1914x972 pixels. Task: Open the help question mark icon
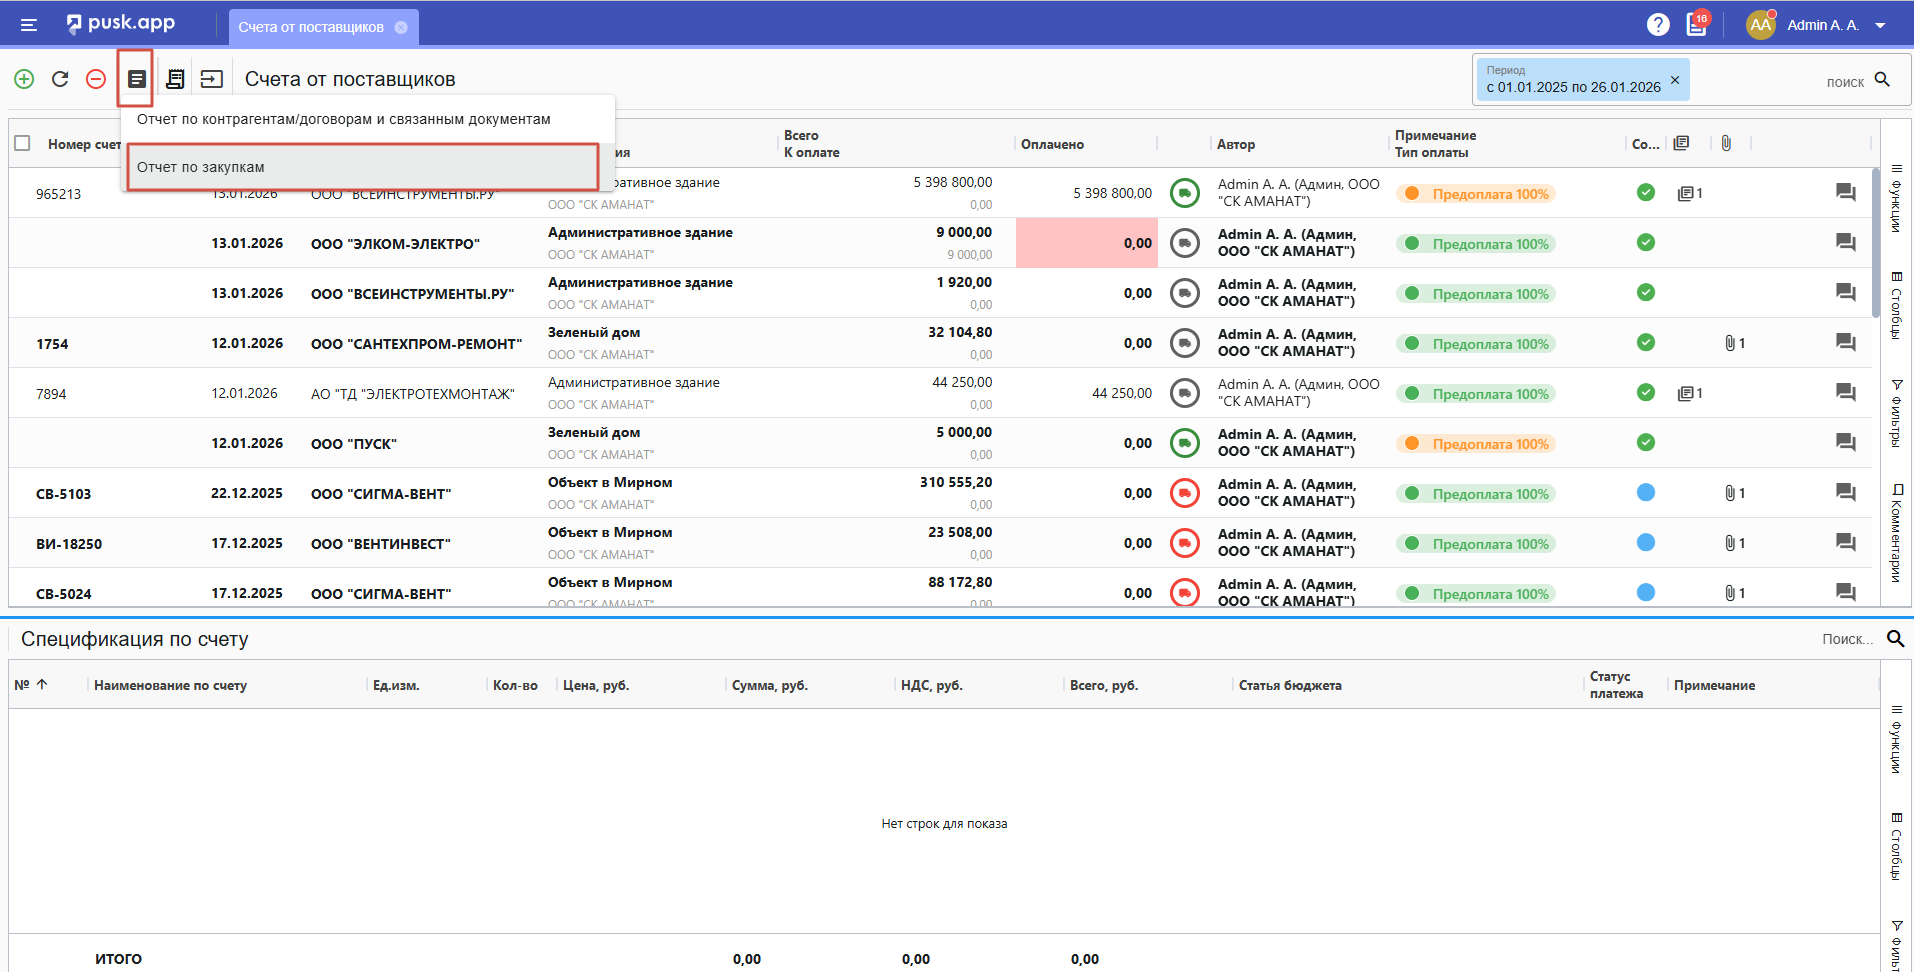pos(1658,25)
